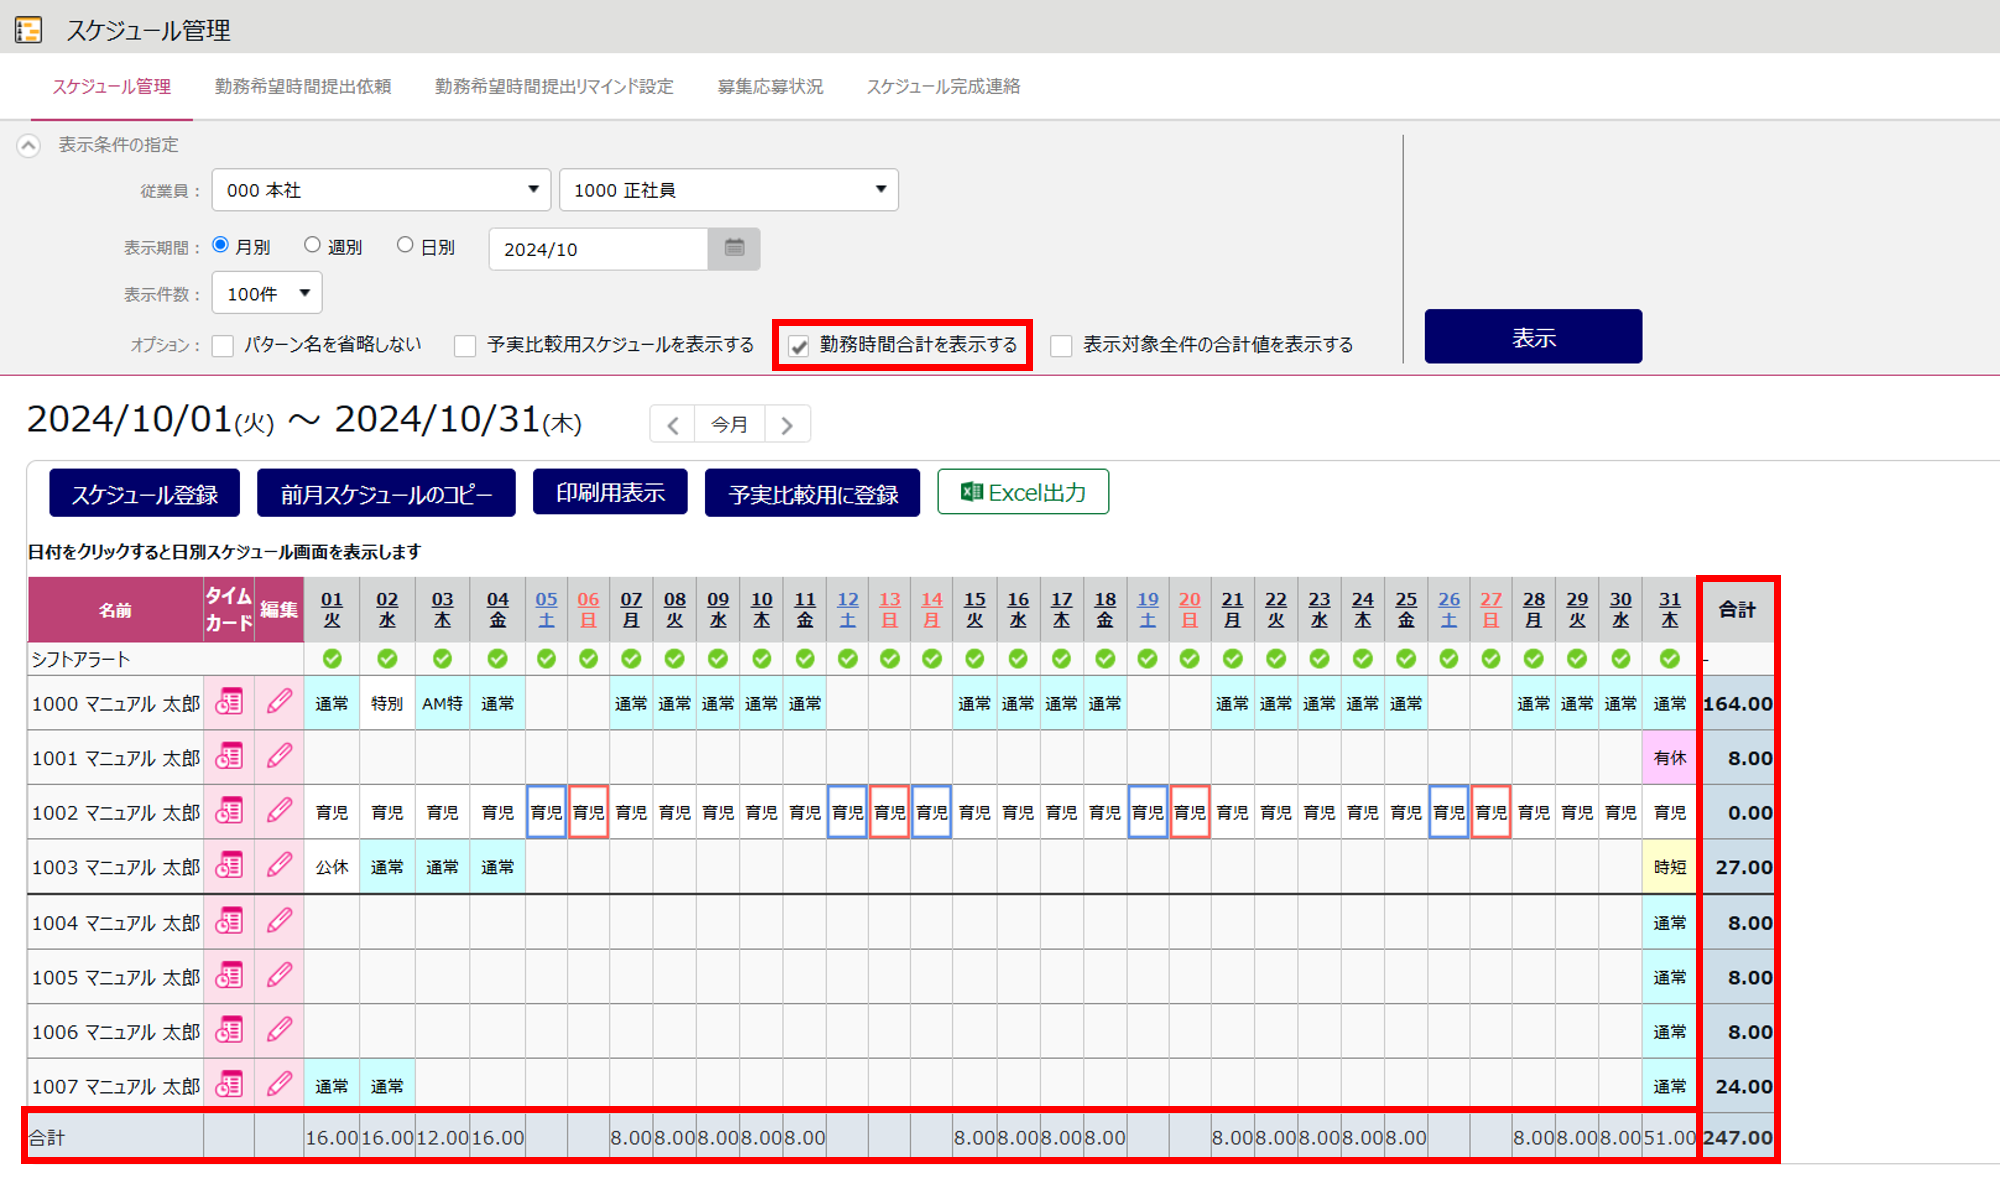Screen dimensions: 2000x1178
Task: Uncheck 勤務時間合計を表示する checkbox
Action: coord(799,346)
